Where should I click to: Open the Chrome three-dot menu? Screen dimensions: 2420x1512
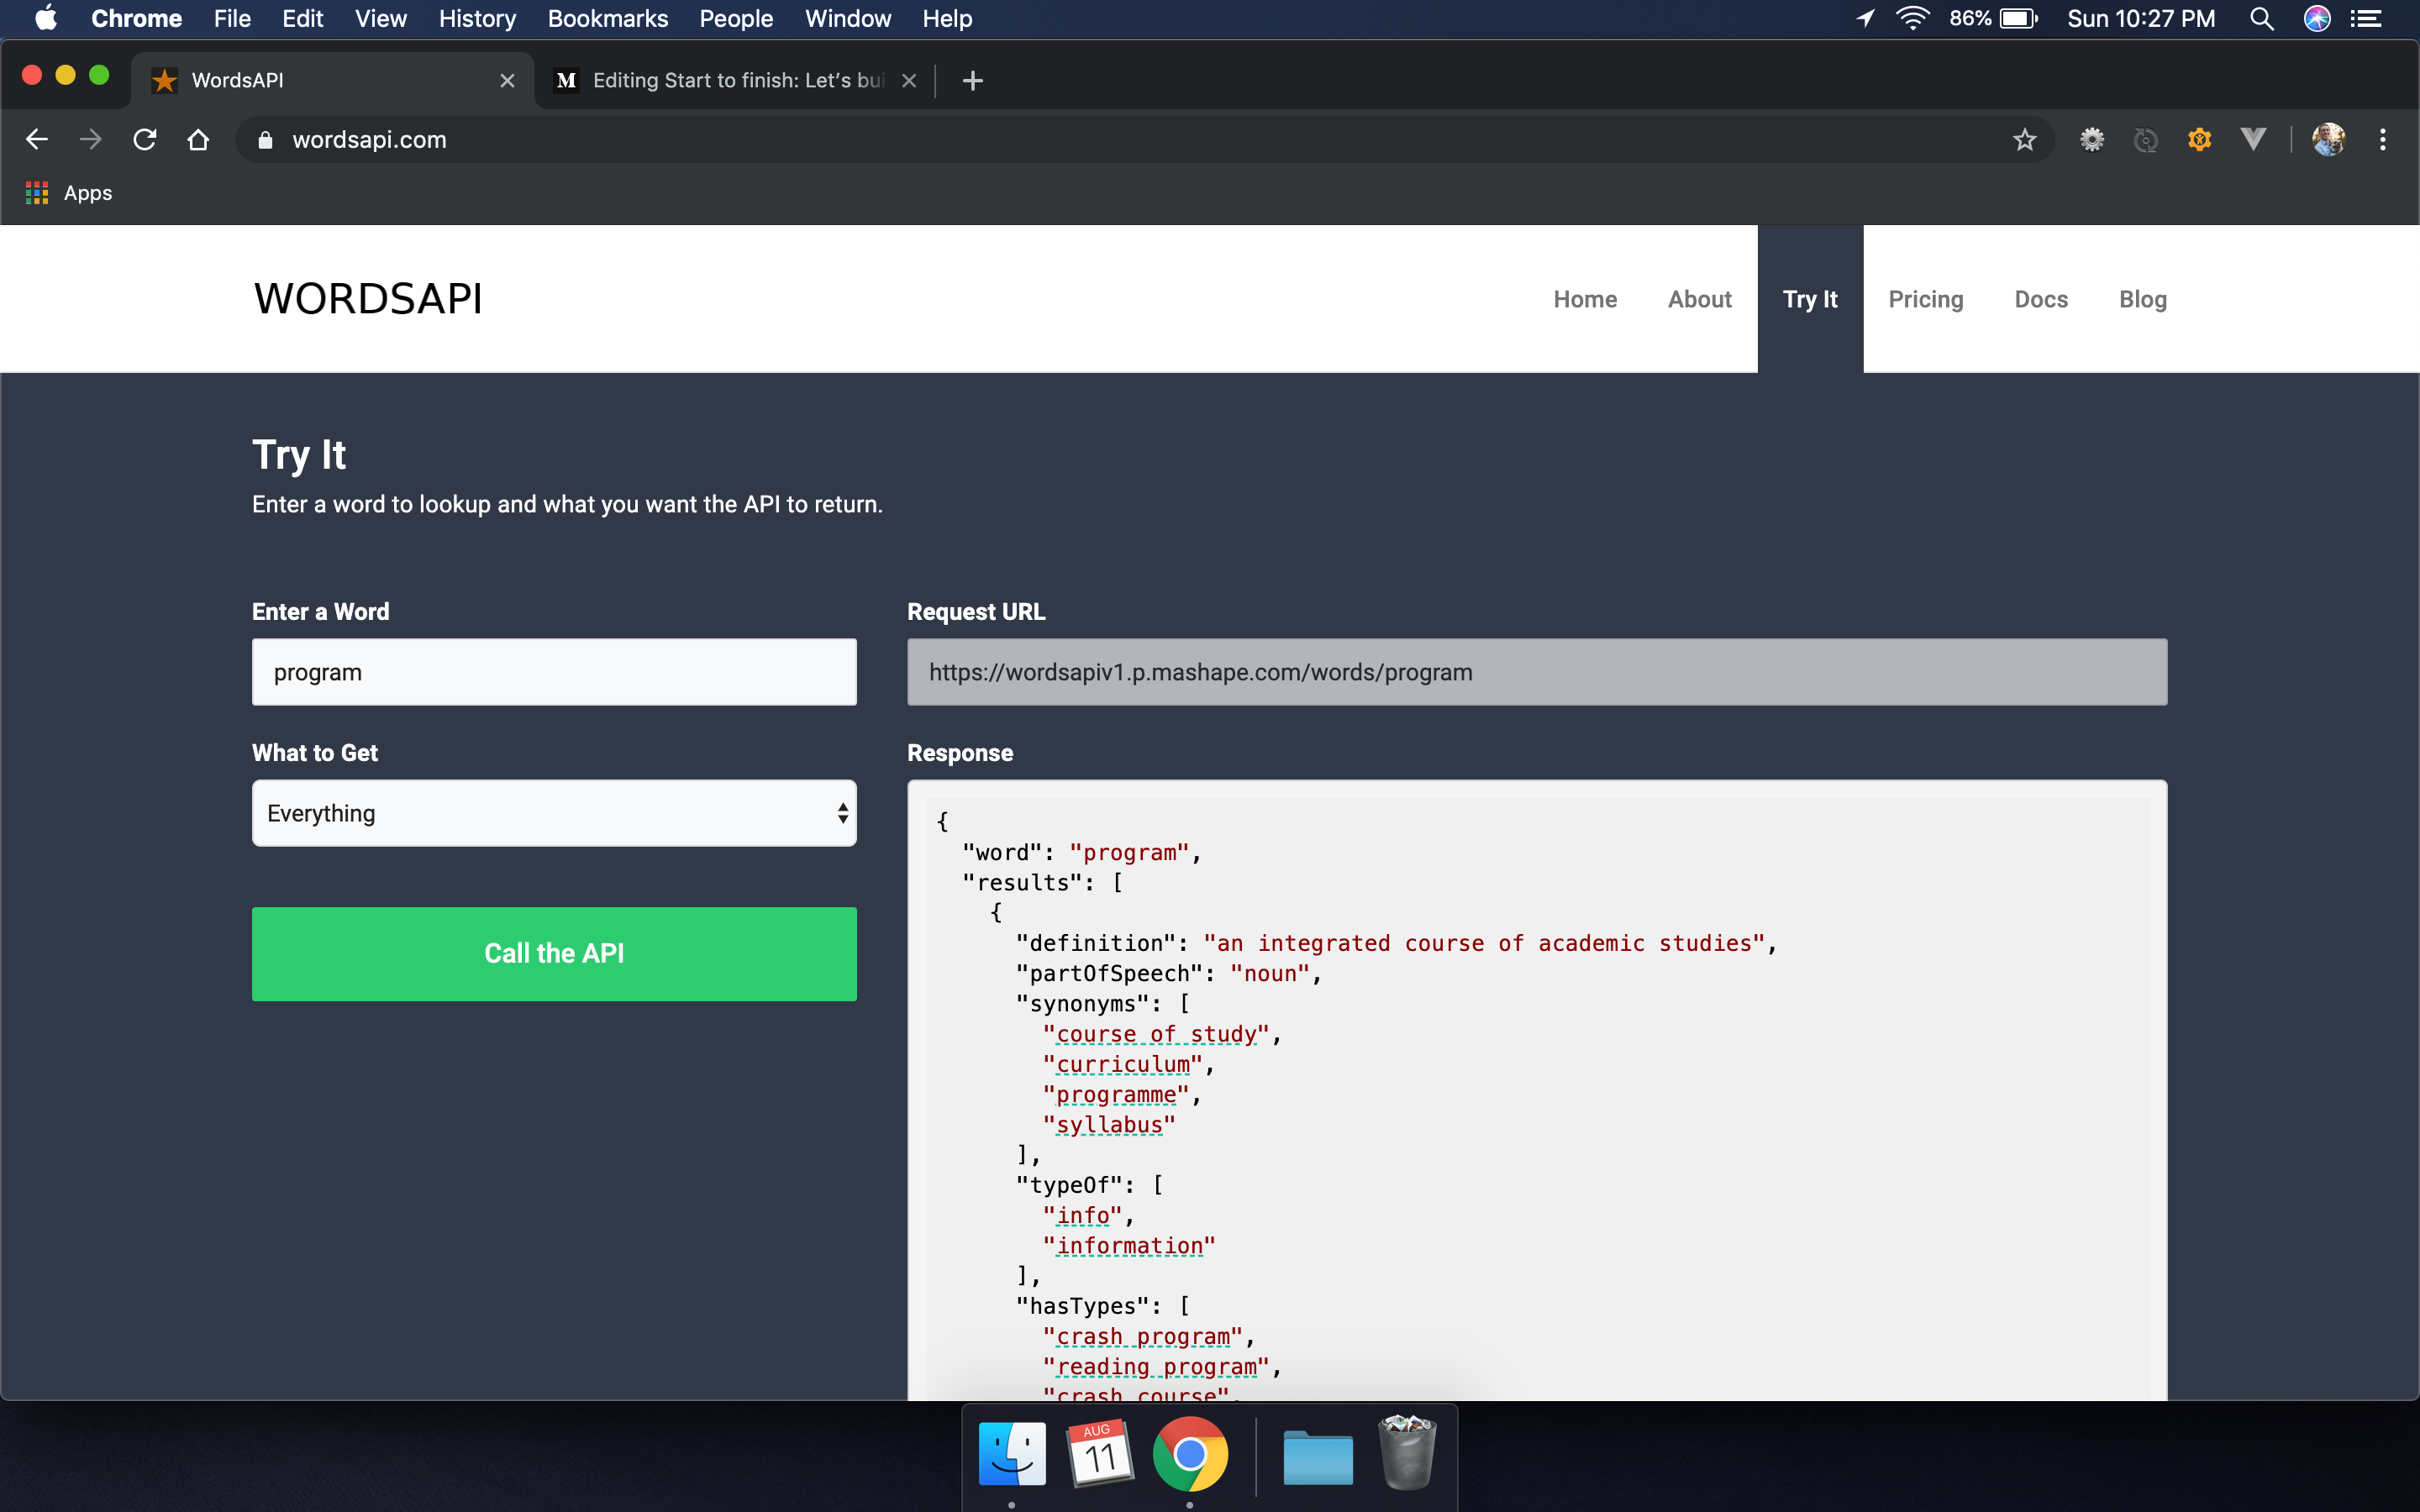pyautogui.click(x=2383, y=139)
